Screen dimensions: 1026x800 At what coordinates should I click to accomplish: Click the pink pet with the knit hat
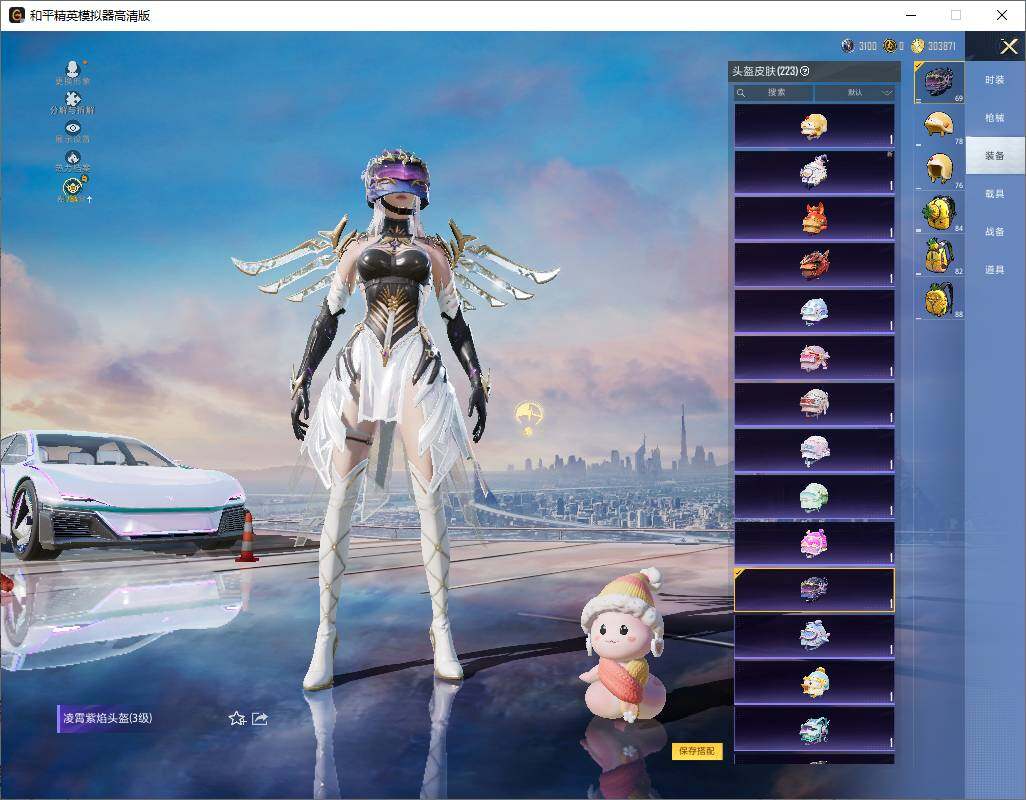624,644
